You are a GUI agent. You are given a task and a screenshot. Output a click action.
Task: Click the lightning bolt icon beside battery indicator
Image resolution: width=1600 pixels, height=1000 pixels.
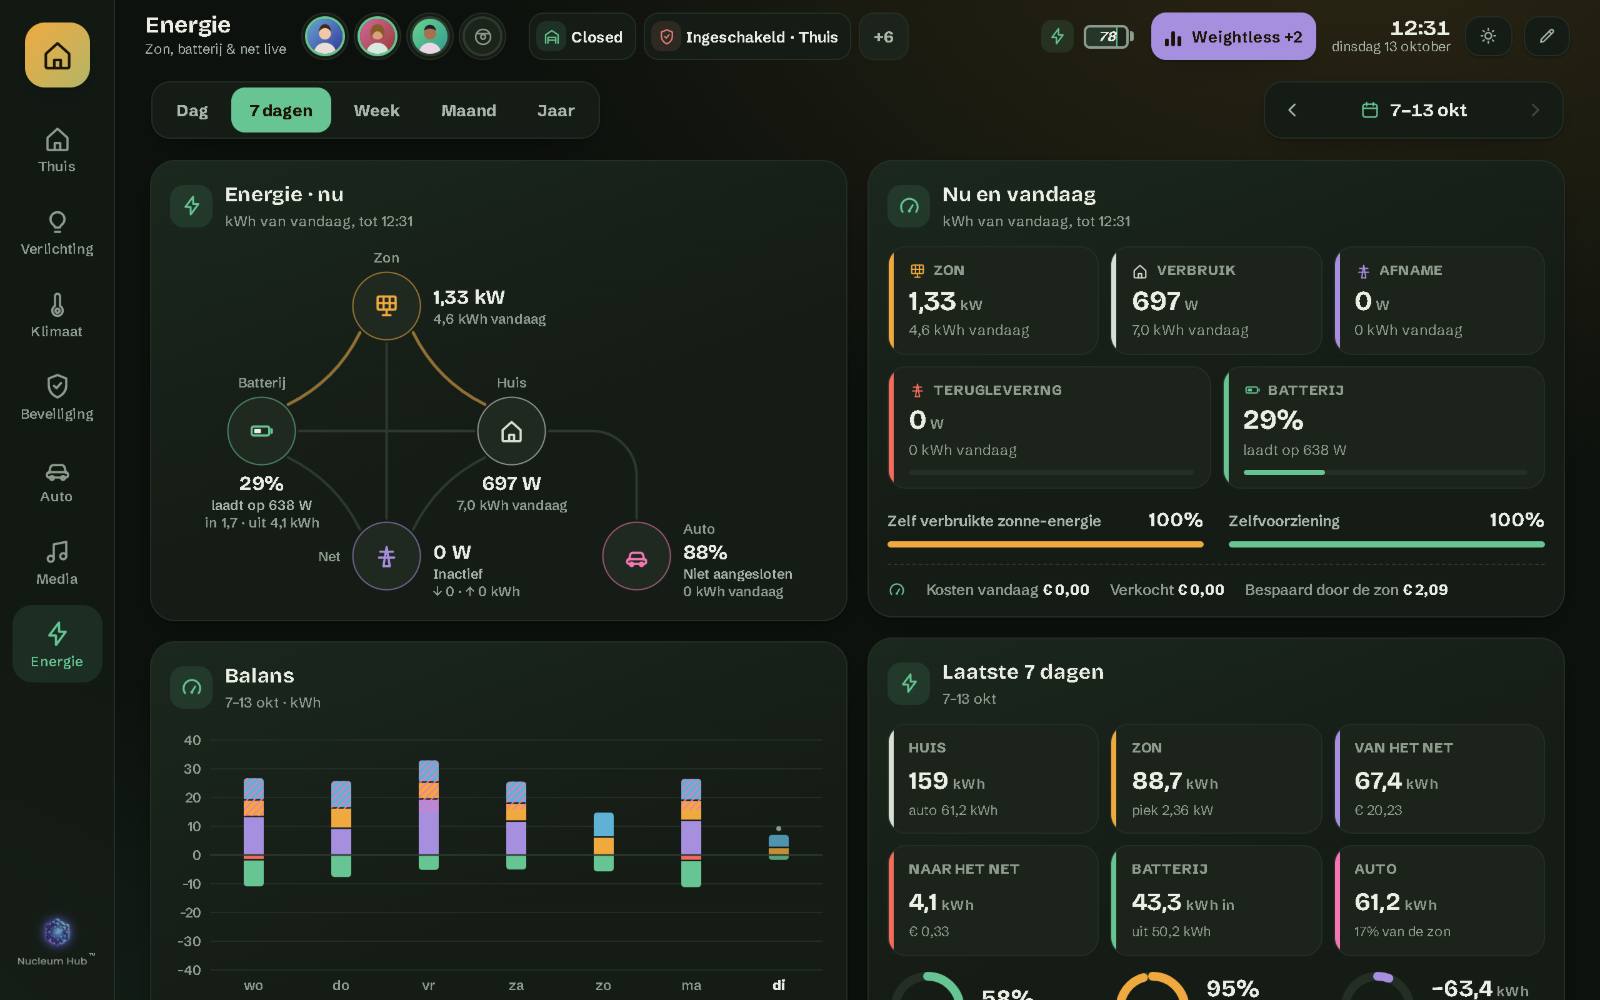(x=1057, y=37)
